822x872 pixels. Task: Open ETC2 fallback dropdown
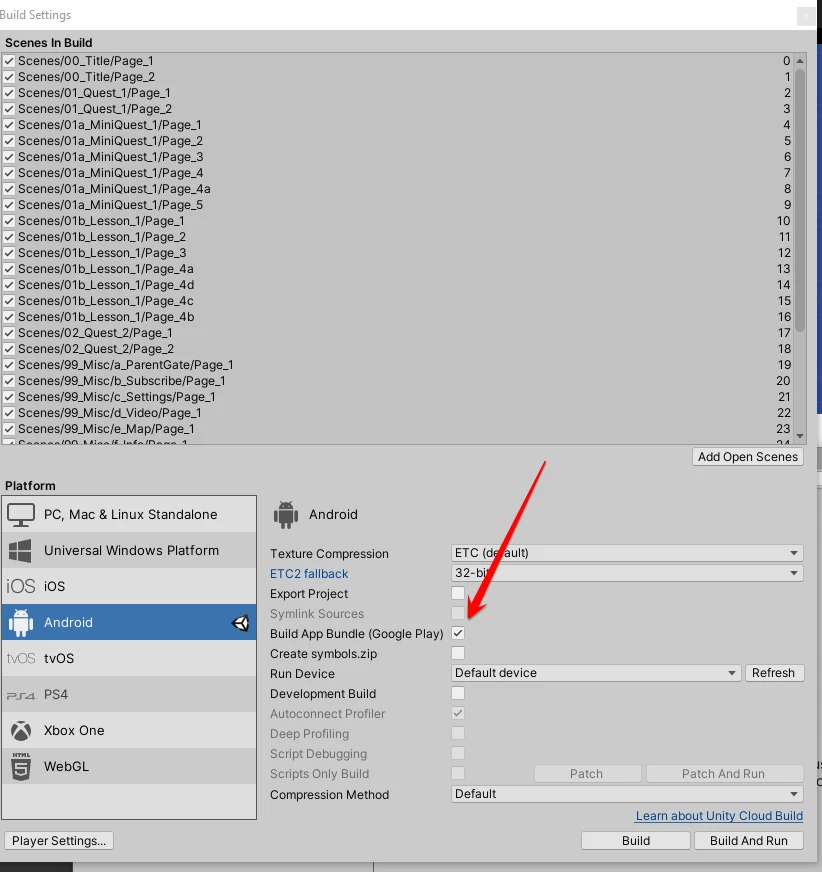click(627, 573)
